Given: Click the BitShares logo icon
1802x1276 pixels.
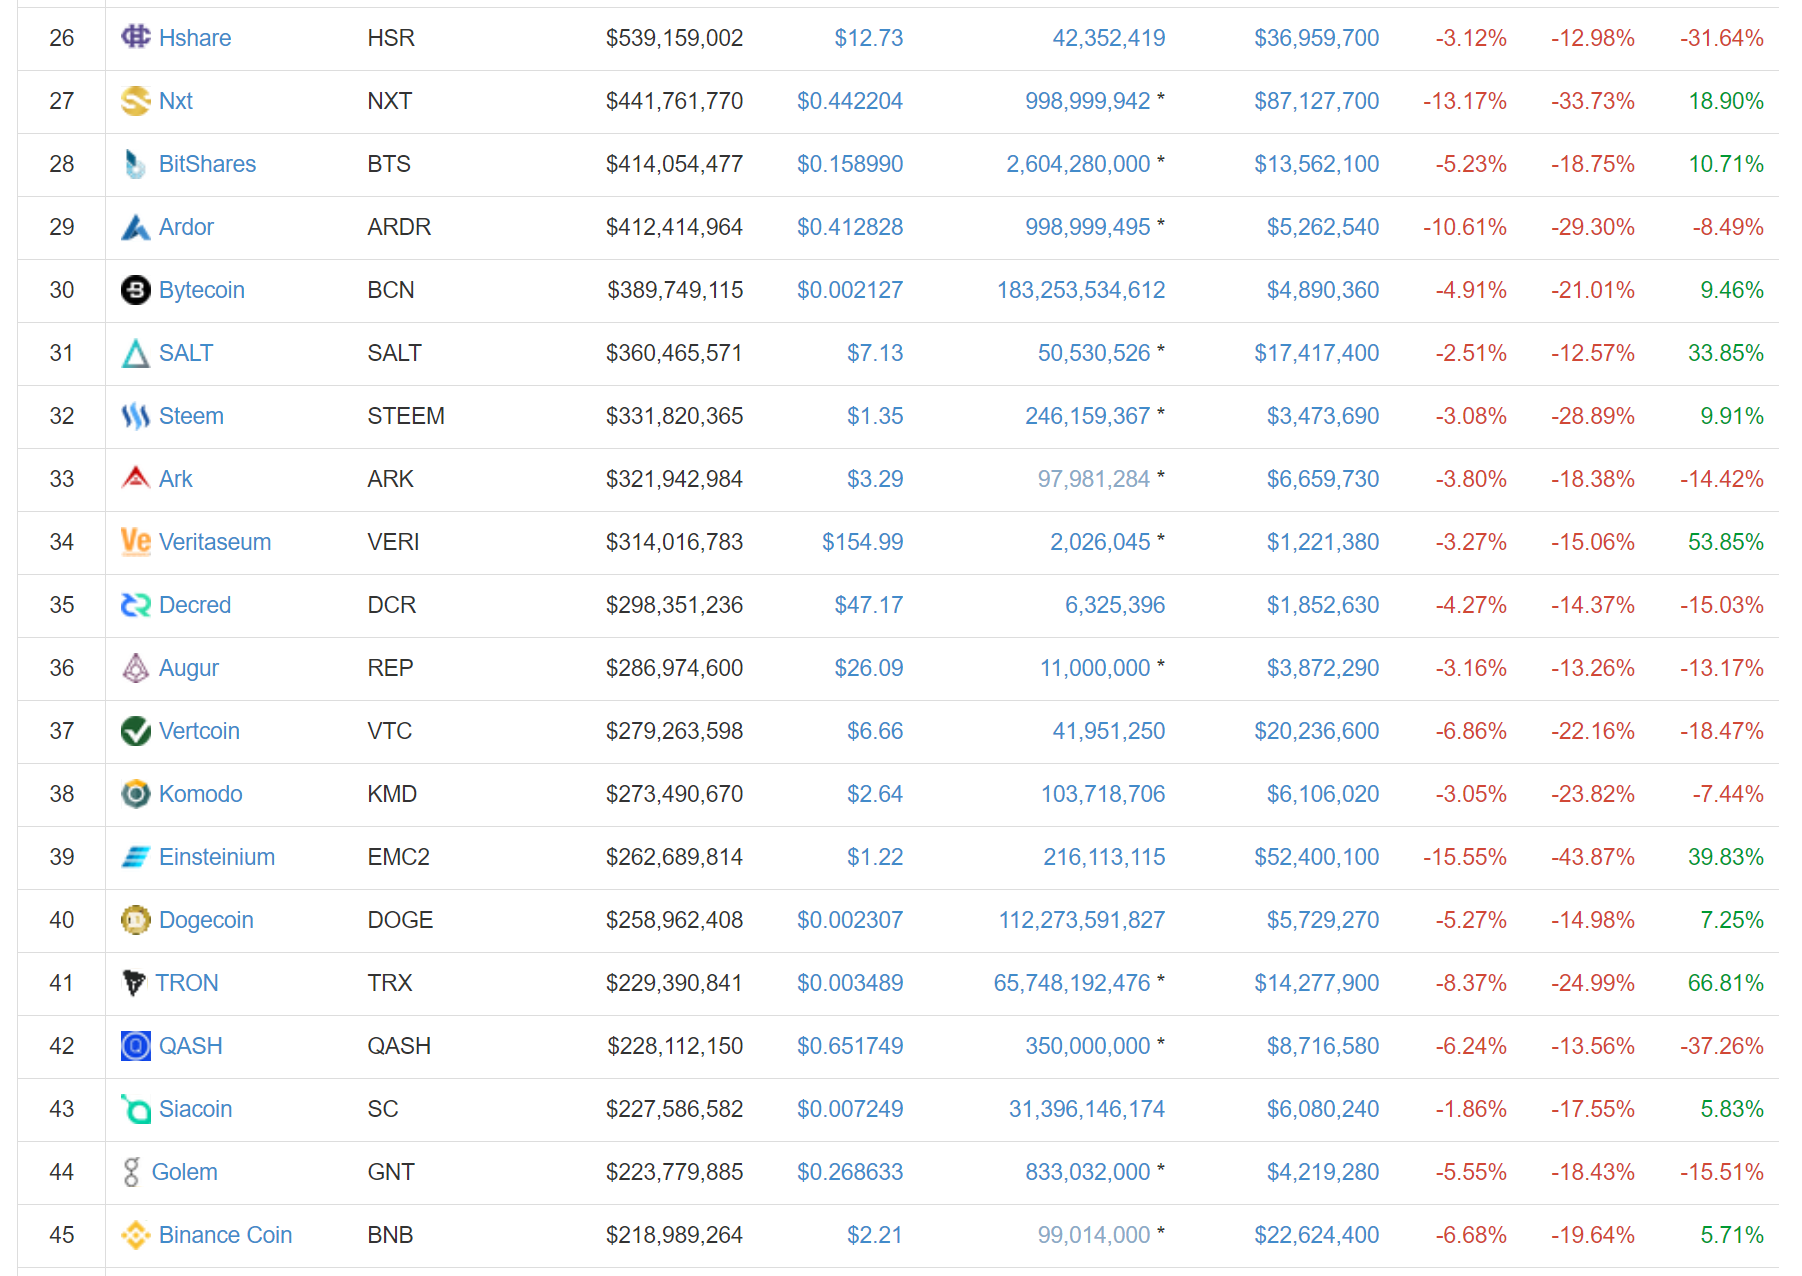Looking at the screenshot, I should pyautogui.click(x=135, y=164).
